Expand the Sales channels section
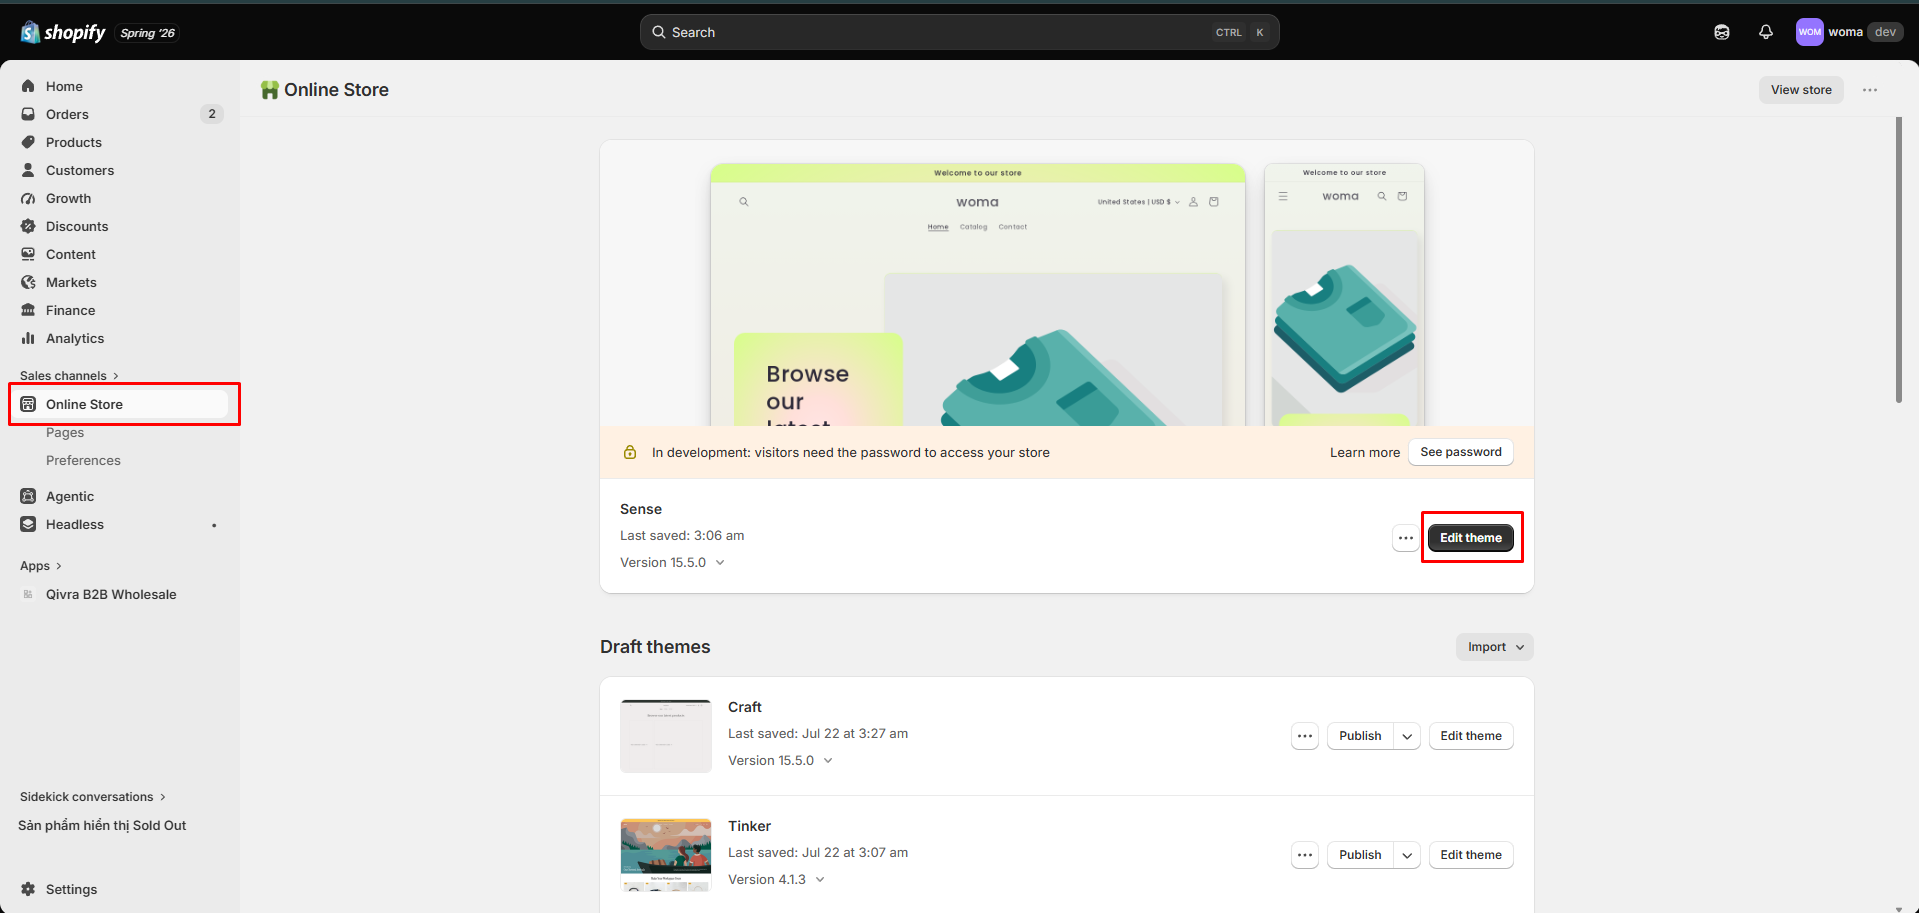 point(69,376)
